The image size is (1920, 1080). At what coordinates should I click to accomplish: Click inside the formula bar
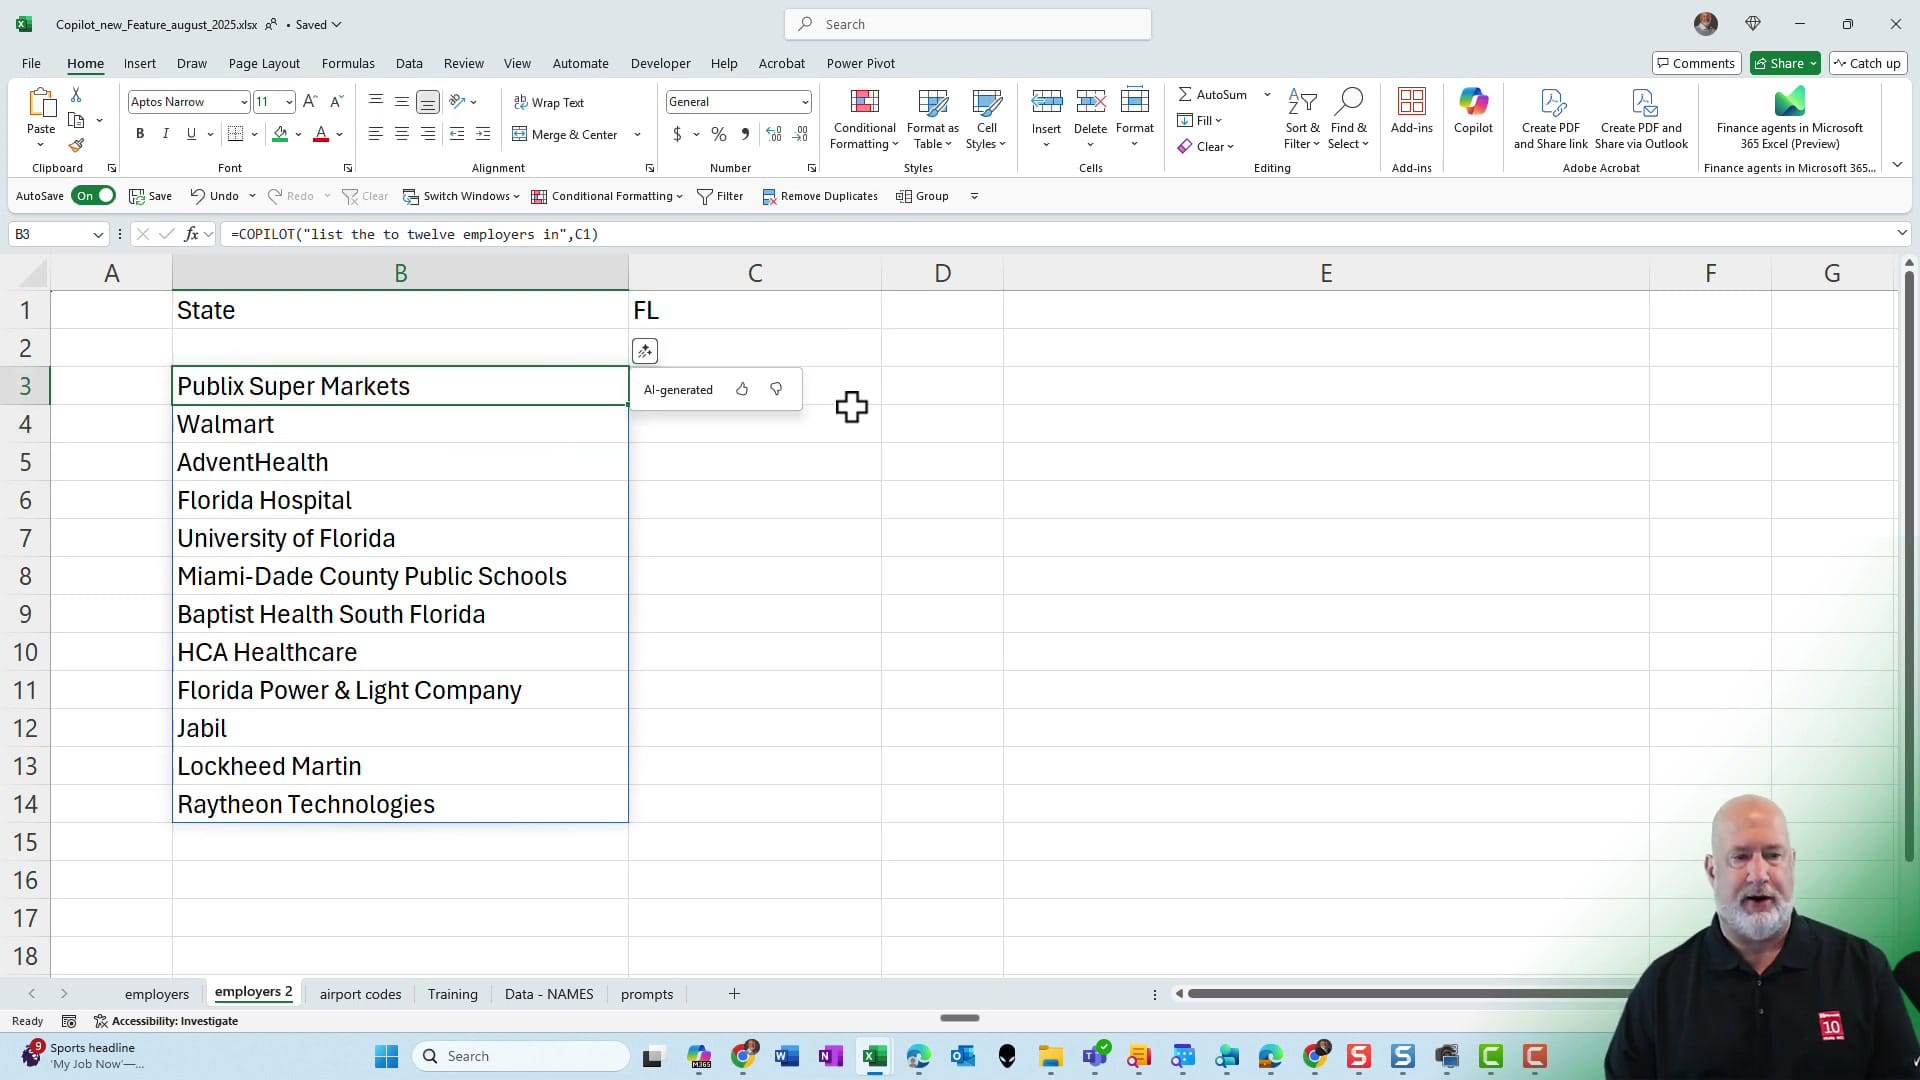[700, 234]
